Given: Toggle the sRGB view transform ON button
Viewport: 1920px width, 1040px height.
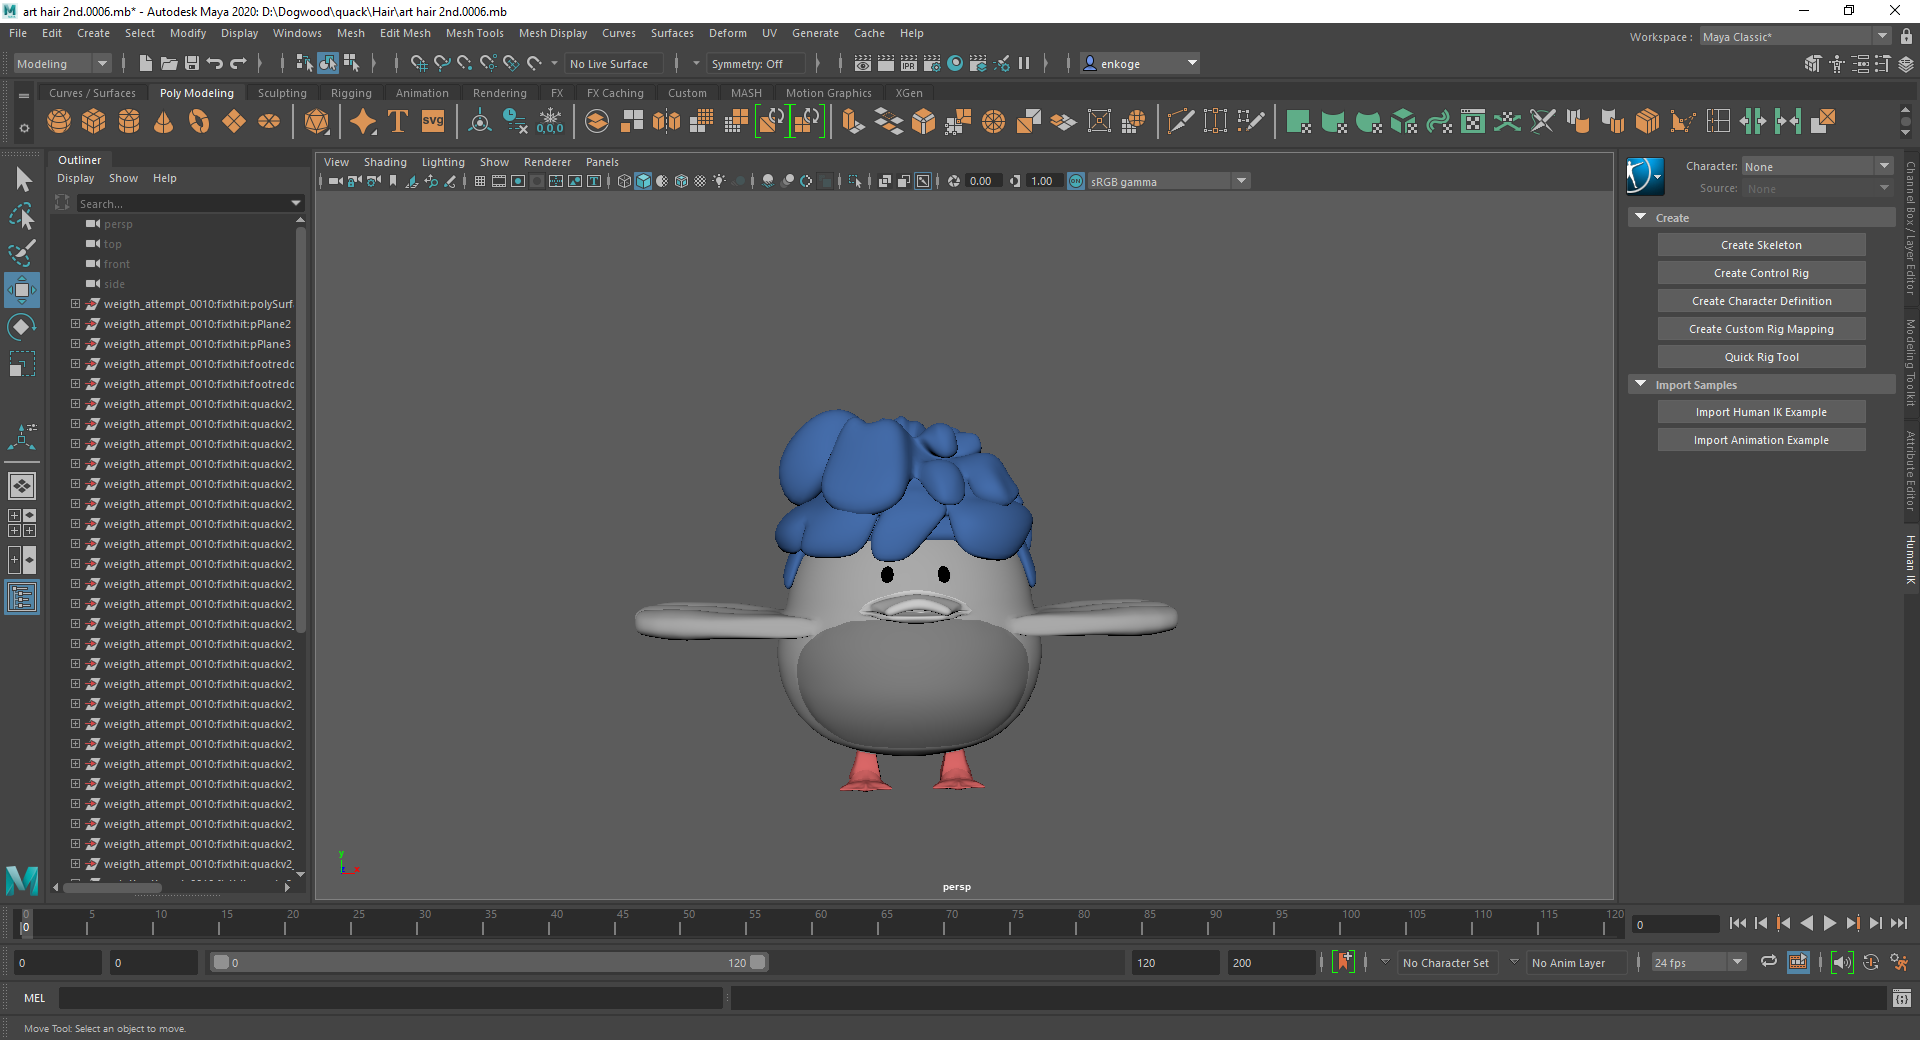Looking at the screenshot, I should point(1076,181).
